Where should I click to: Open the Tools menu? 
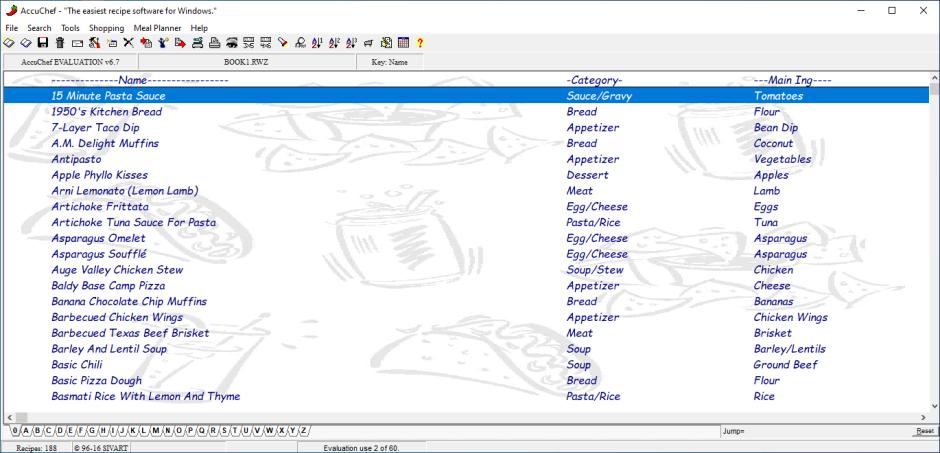pos(70,28)
